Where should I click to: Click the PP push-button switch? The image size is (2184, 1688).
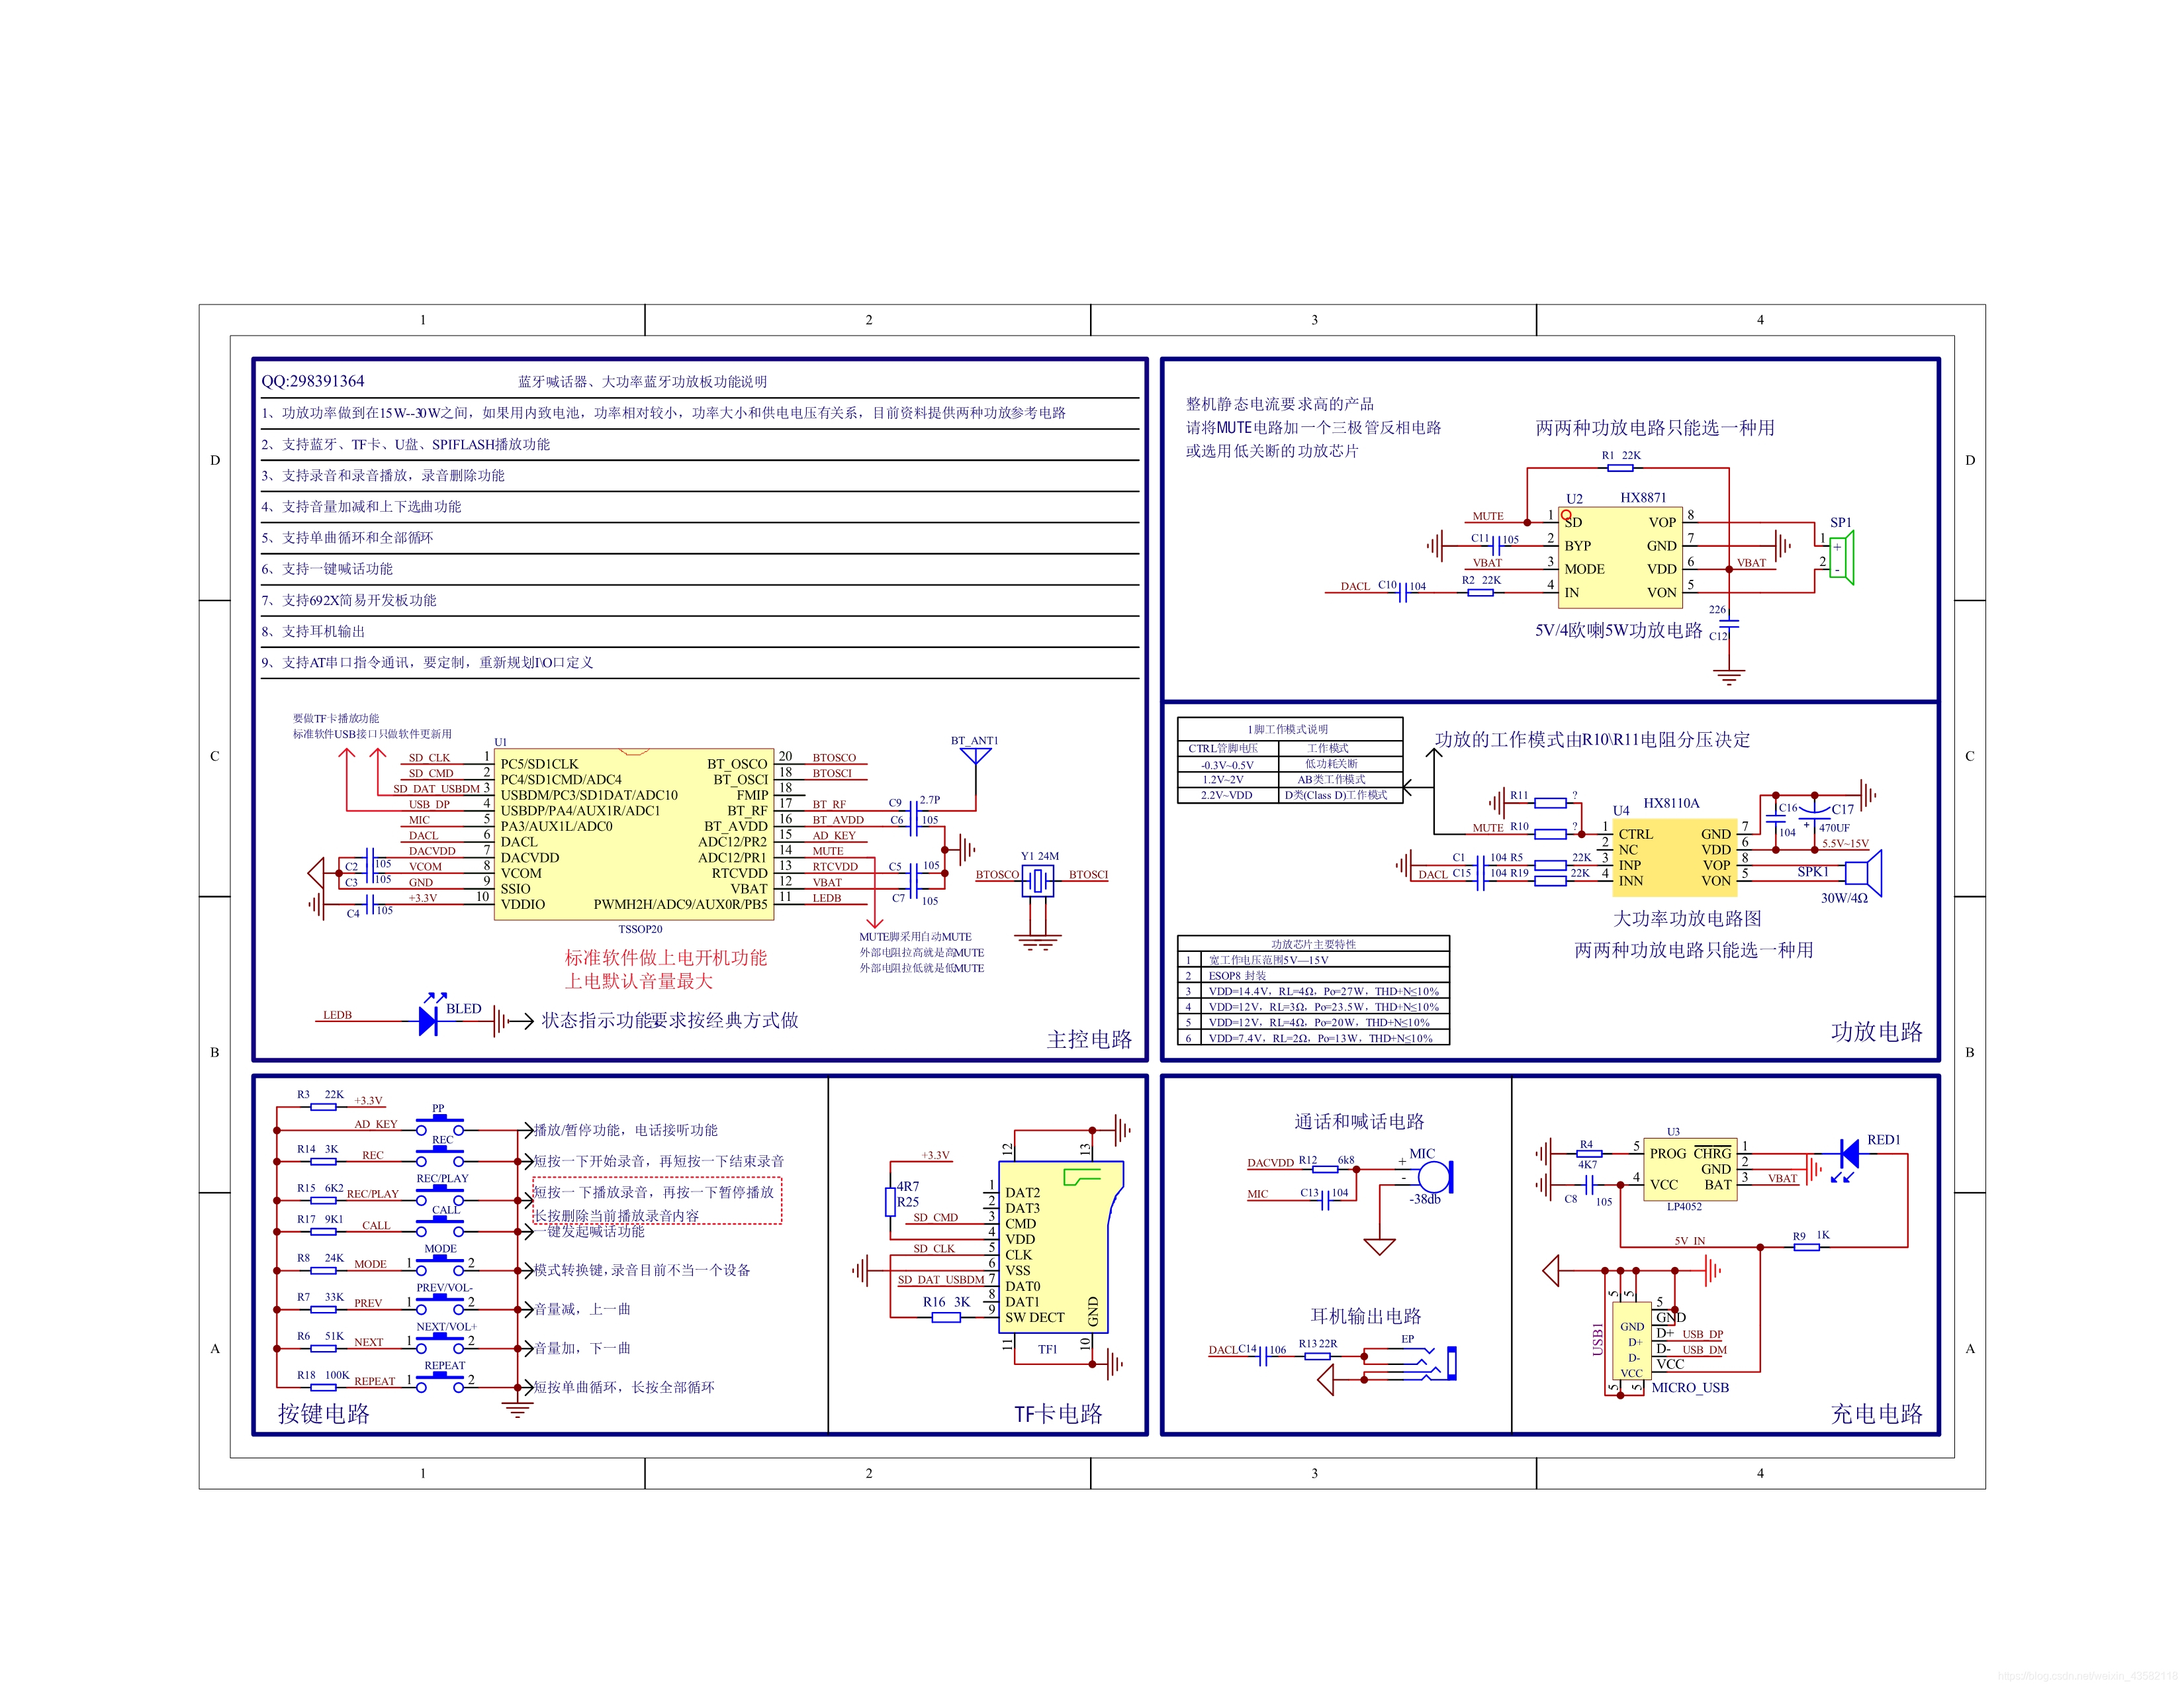click(439, 1125)
